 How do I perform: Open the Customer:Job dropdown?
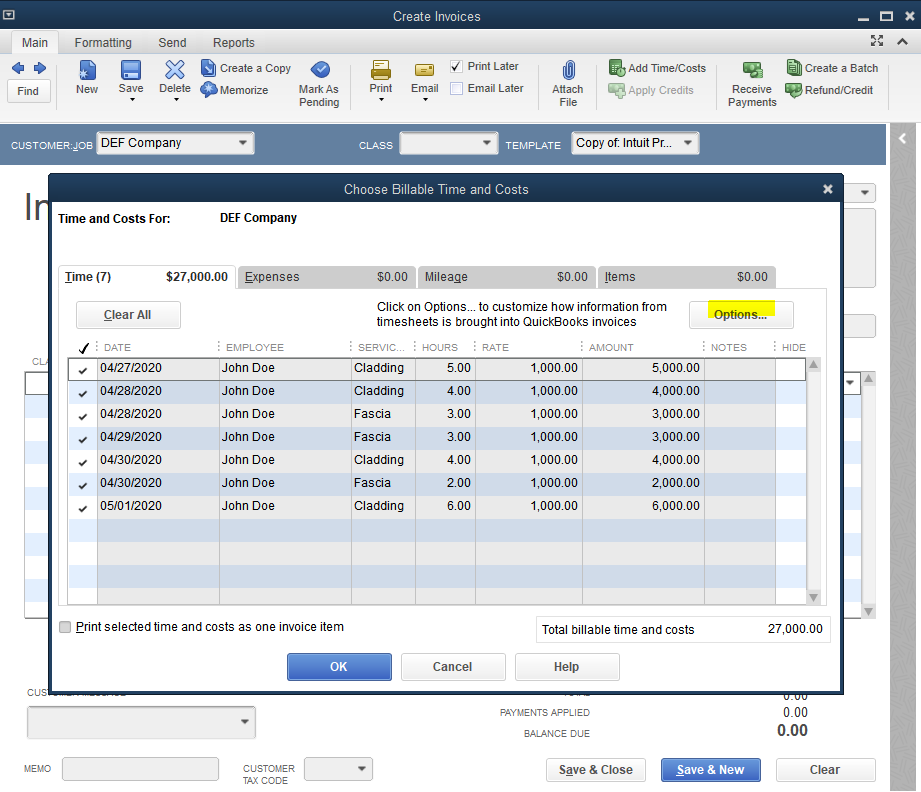pyautogui.click(x=243, y=143)
